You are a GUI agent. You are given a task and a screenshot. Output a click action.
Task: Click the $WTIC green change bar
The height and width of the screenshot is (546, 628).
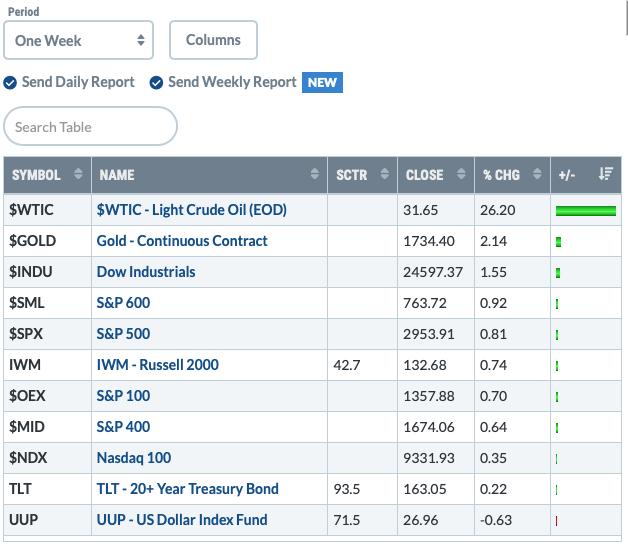pyautogui.click(x=586, y=211)
